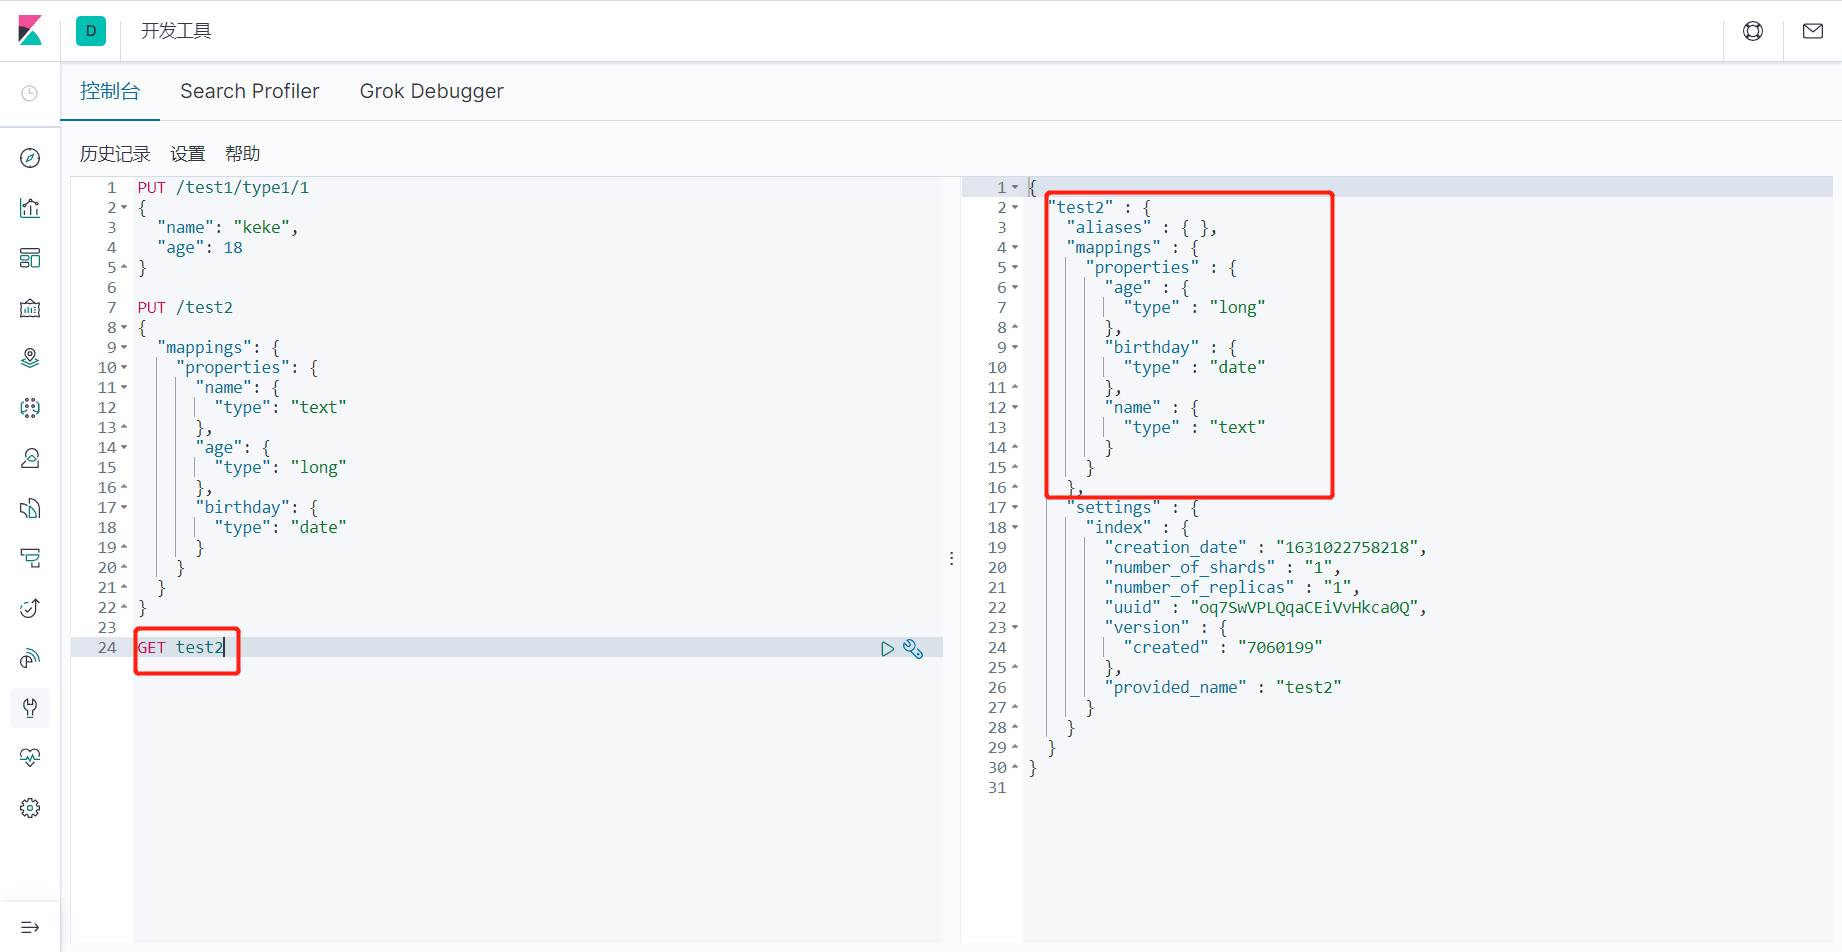Screen dimensions: 1842x952
Task: Open Visualize chart icon in sidebar
Action: (x=30, y=208)
